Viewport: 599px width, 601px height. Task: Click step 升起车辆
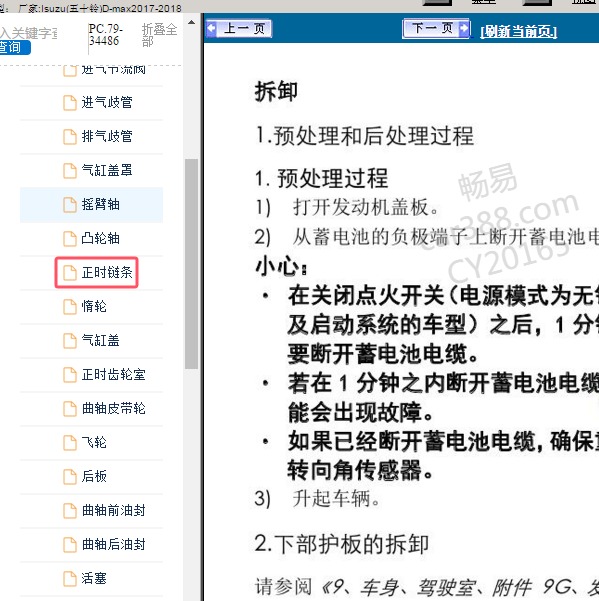coord(336,499)
